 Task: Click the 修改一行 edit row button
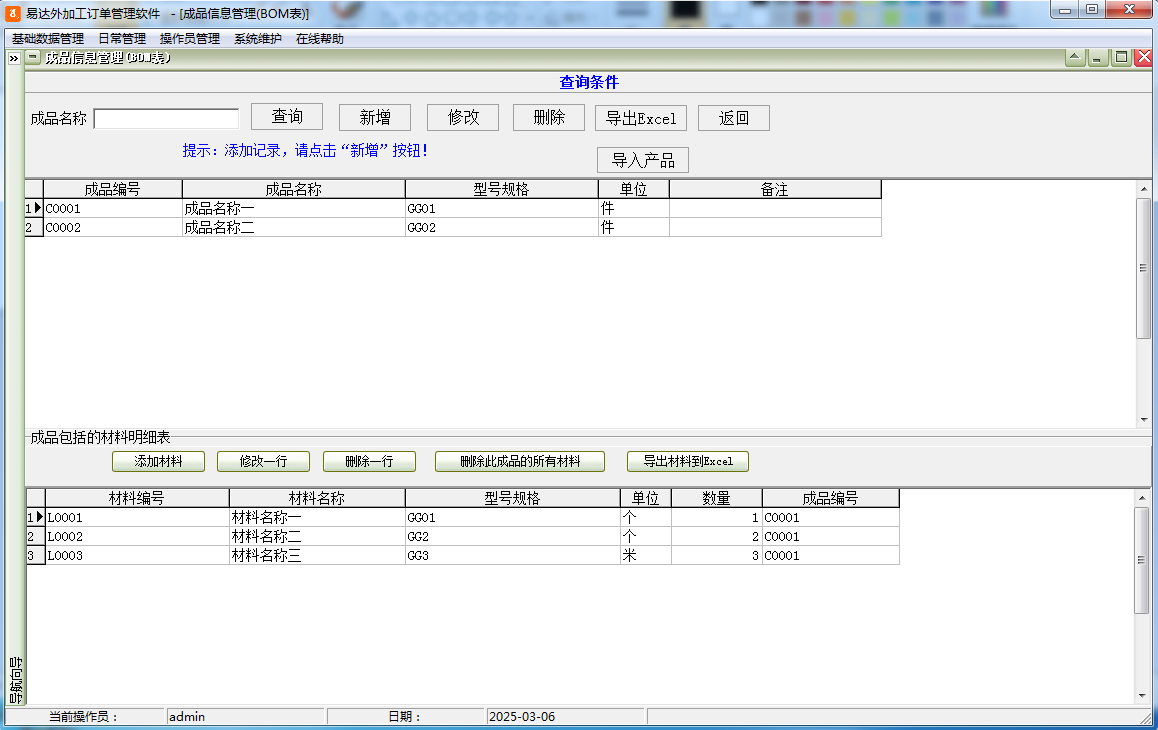[262, 461]
